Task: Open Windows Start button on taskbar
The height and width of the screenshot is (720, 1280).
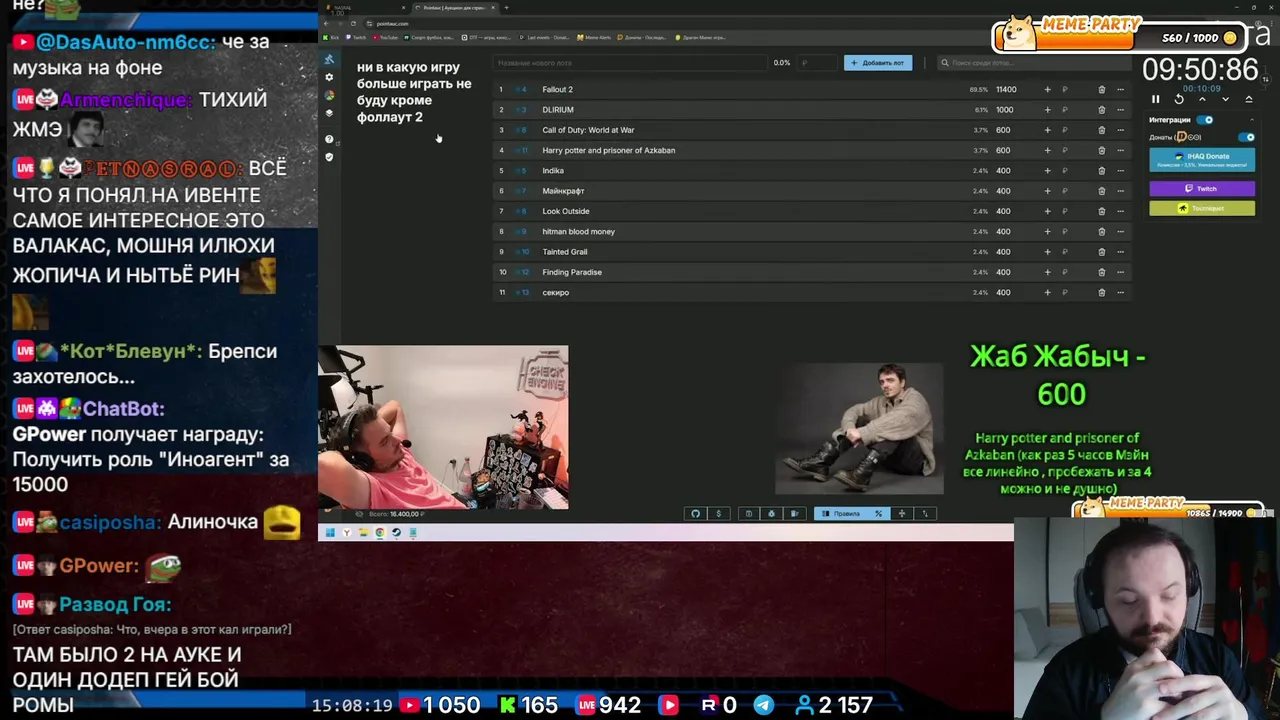Action: click(330, 533)
